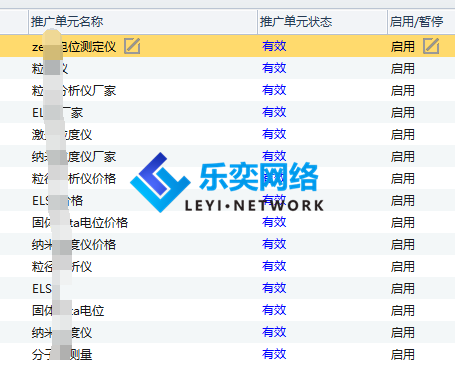This screenshot has height=365, width=455.
Task: Click edit icon beside 启用 in highlighted row
Action: coord(431,46)
